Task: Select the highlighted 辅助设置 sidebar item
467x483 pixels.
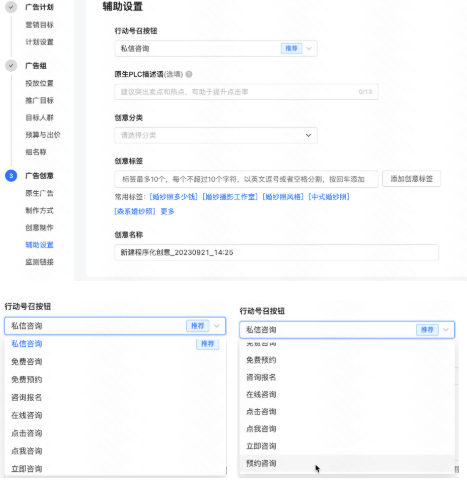Action: [40, 245]
